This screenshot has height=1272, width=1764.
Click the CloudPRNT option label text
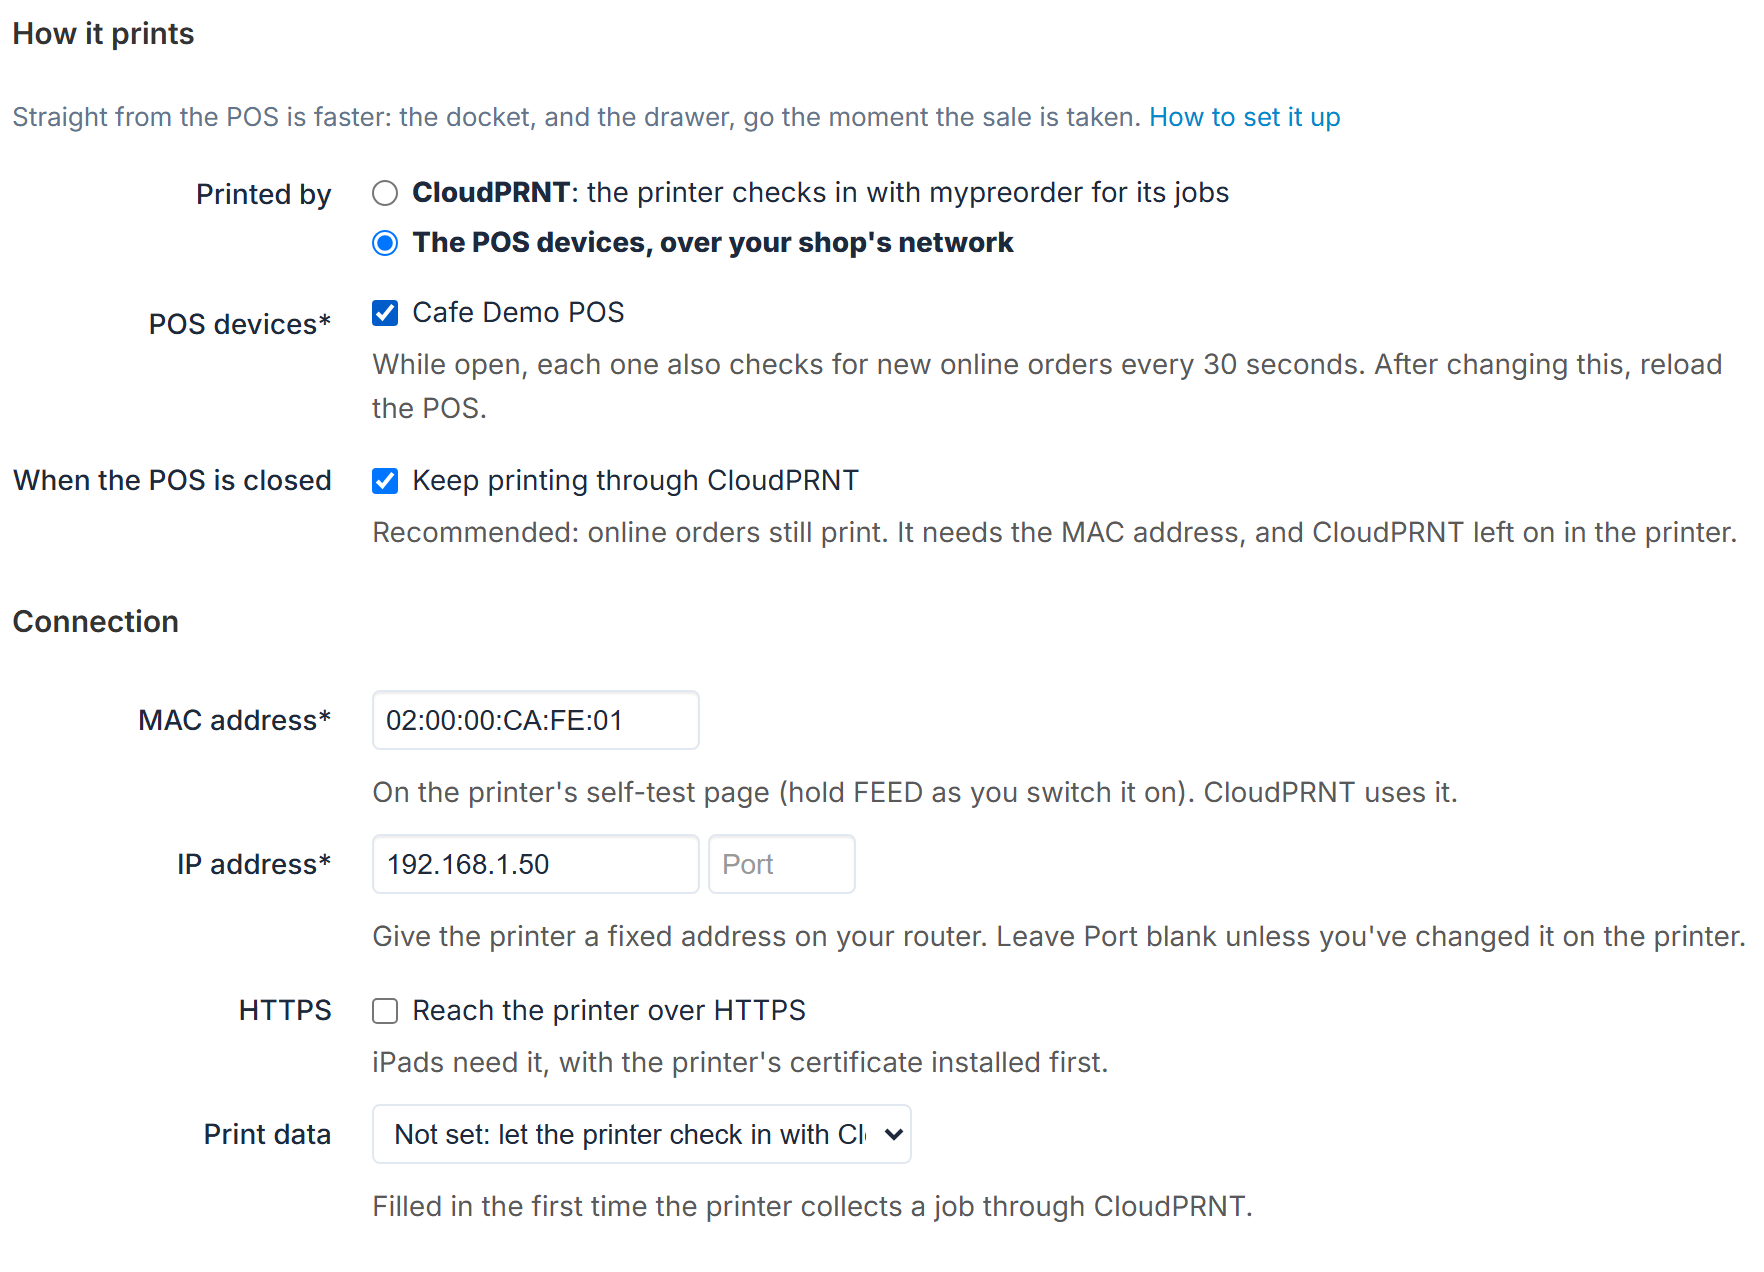tap(820, 193)
